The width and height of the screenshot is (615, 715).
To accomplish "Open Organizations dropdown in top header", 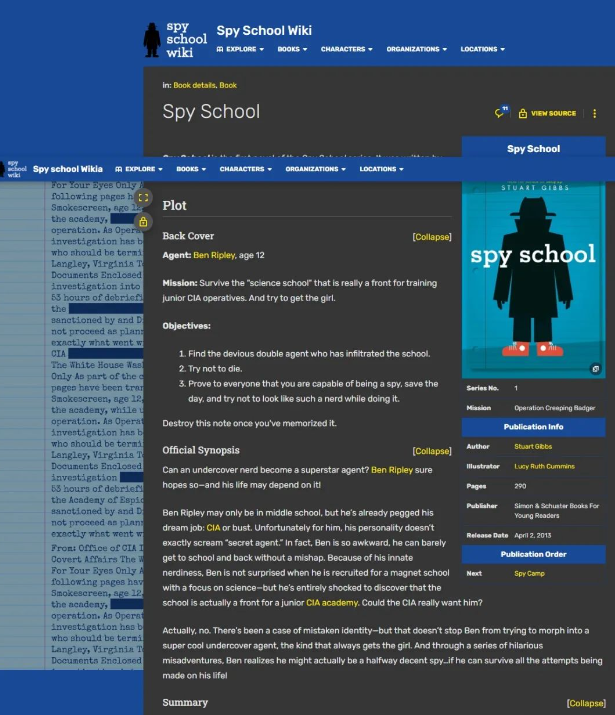I will [x=417, y=49].
